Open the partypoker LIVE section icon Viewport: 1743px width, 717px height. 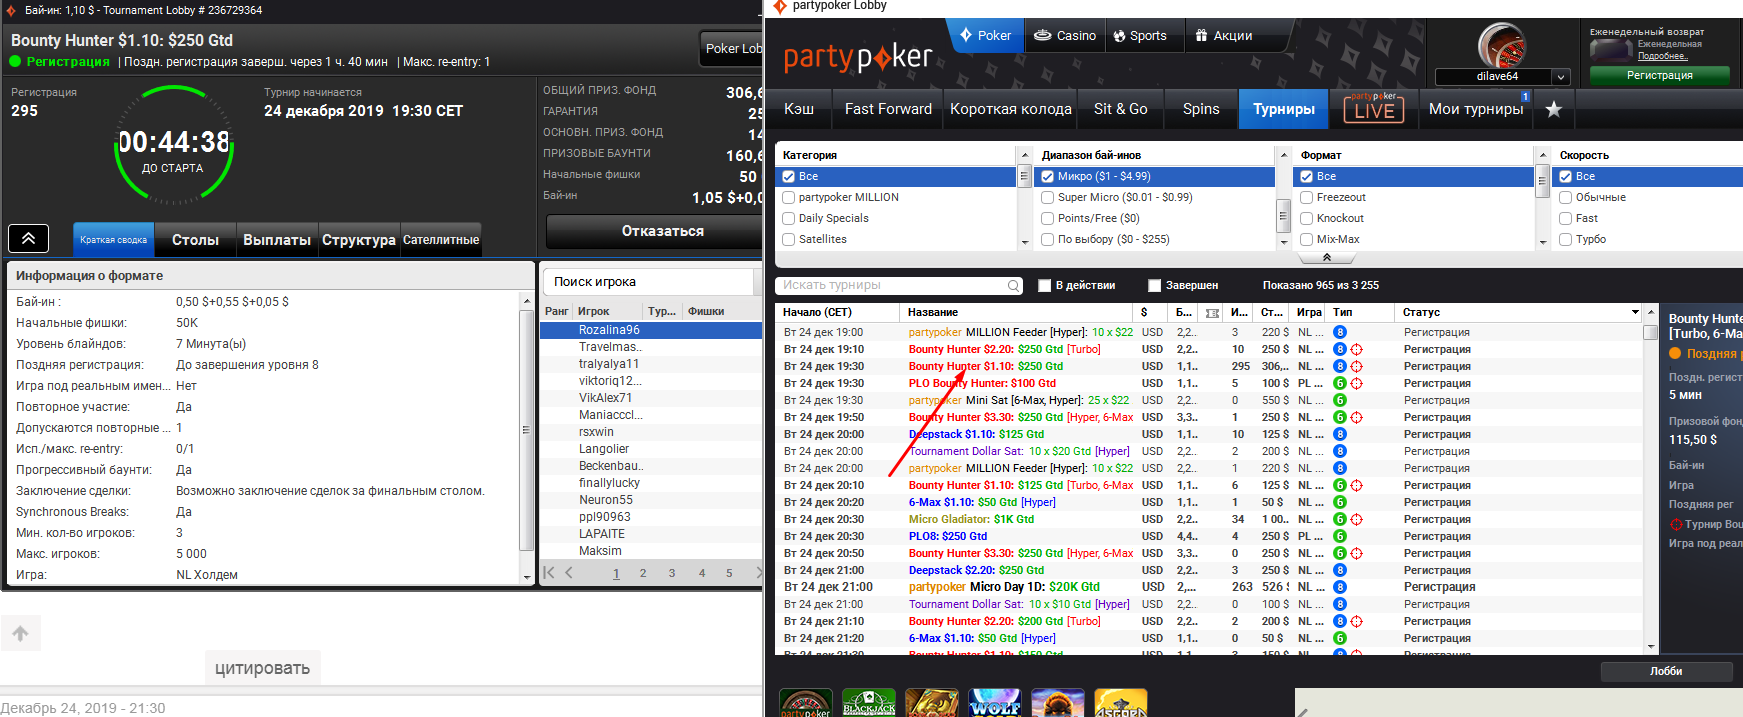pos(1373,108)
